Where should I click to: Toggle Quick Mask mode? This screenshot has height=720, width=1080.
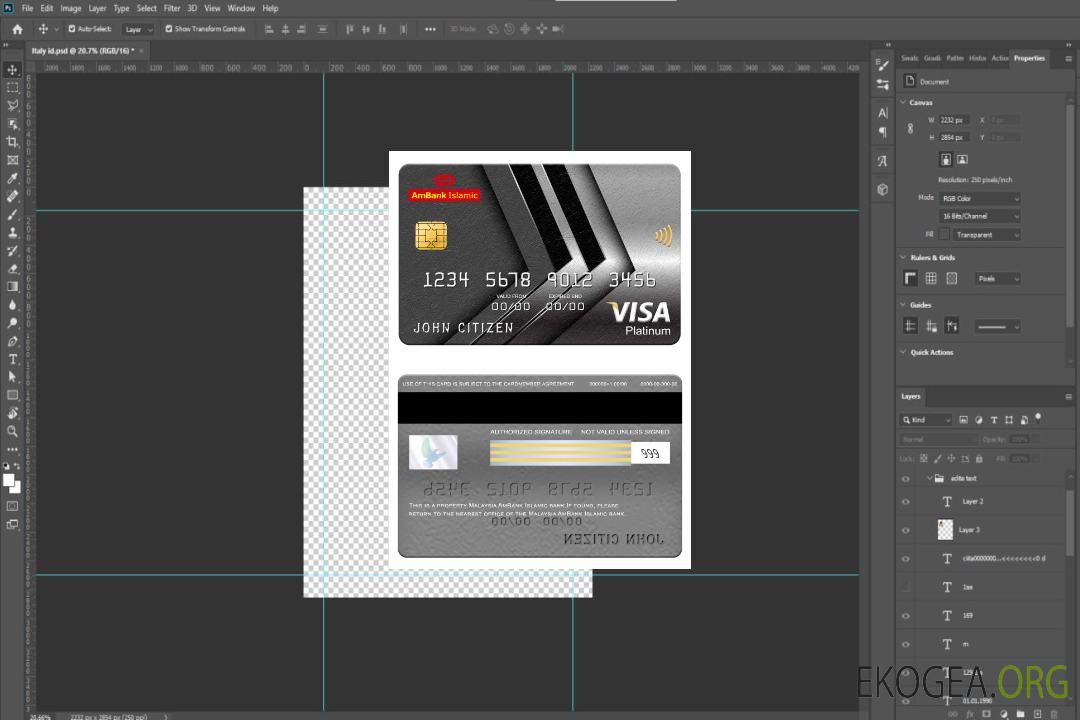point(12,506)
